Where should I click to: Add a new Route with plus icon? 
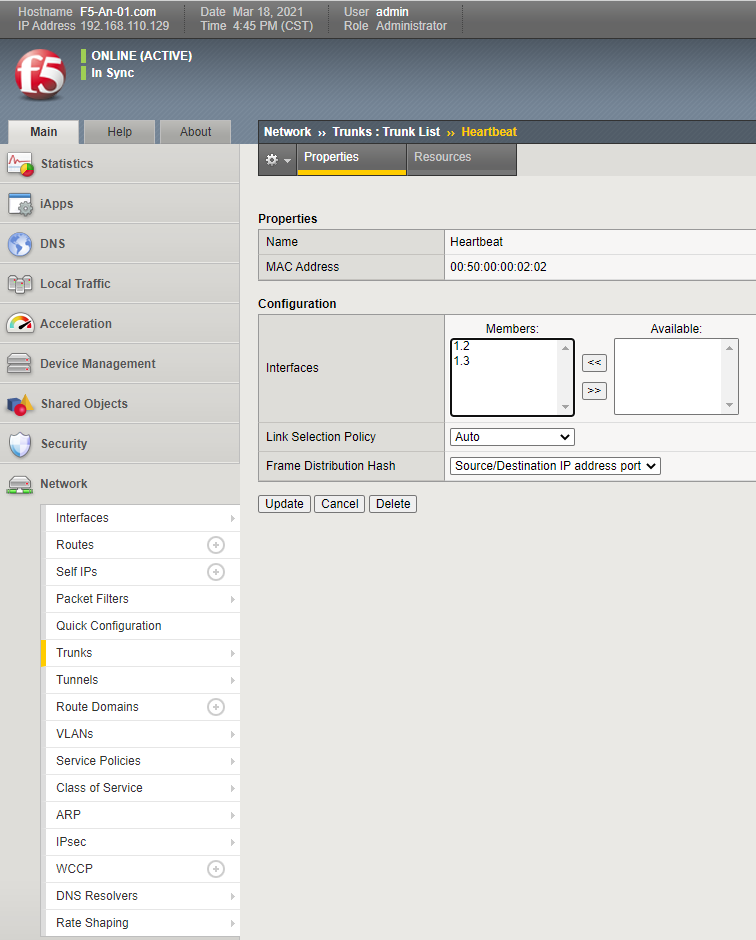click(215, 545)
